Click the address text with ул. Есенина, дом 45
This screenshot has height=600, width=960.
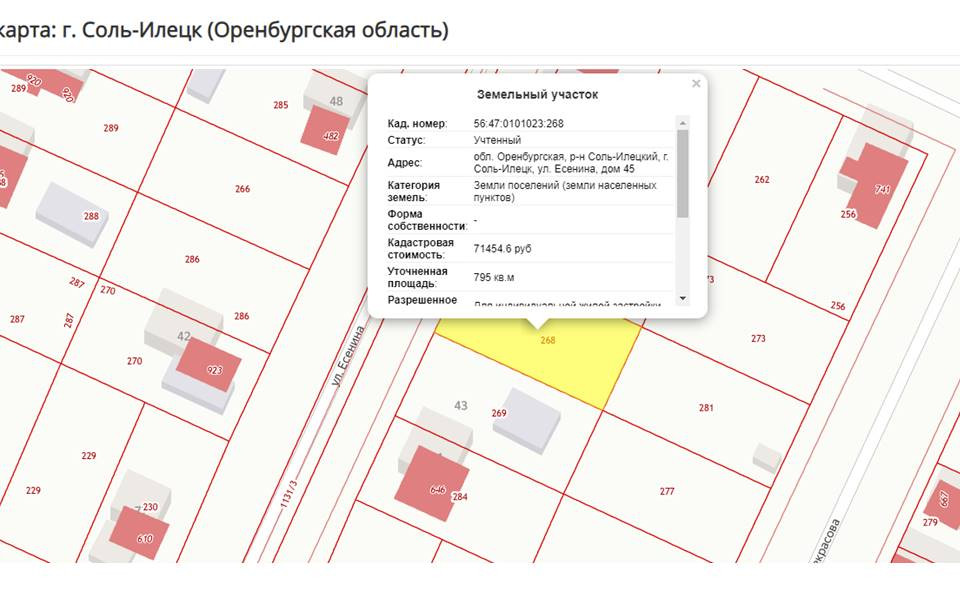pos(571,162)
